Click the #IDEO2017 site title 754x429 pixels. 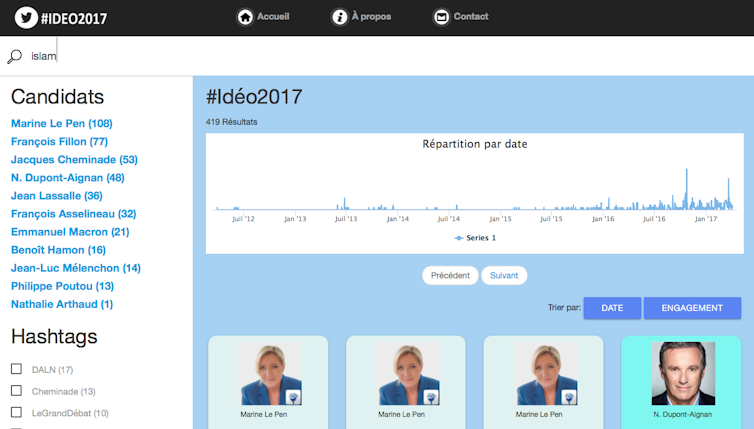tap(74, 19)
